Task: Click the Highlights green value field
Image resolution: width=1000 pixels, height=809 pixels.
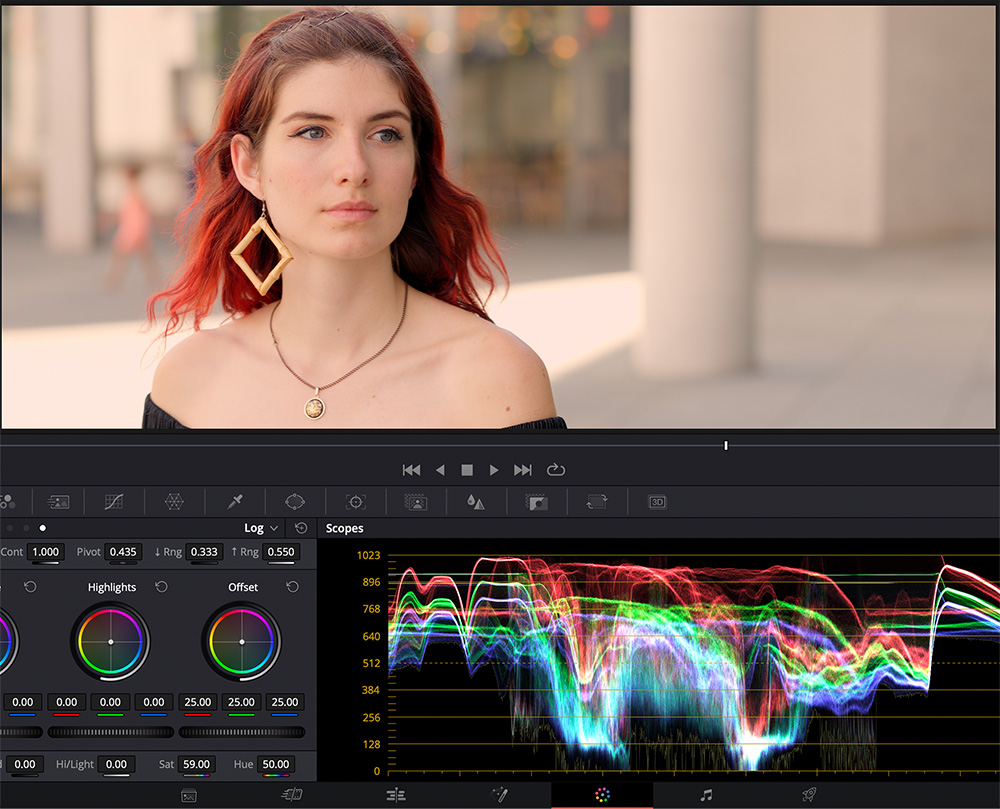Action: pos(110,703)
